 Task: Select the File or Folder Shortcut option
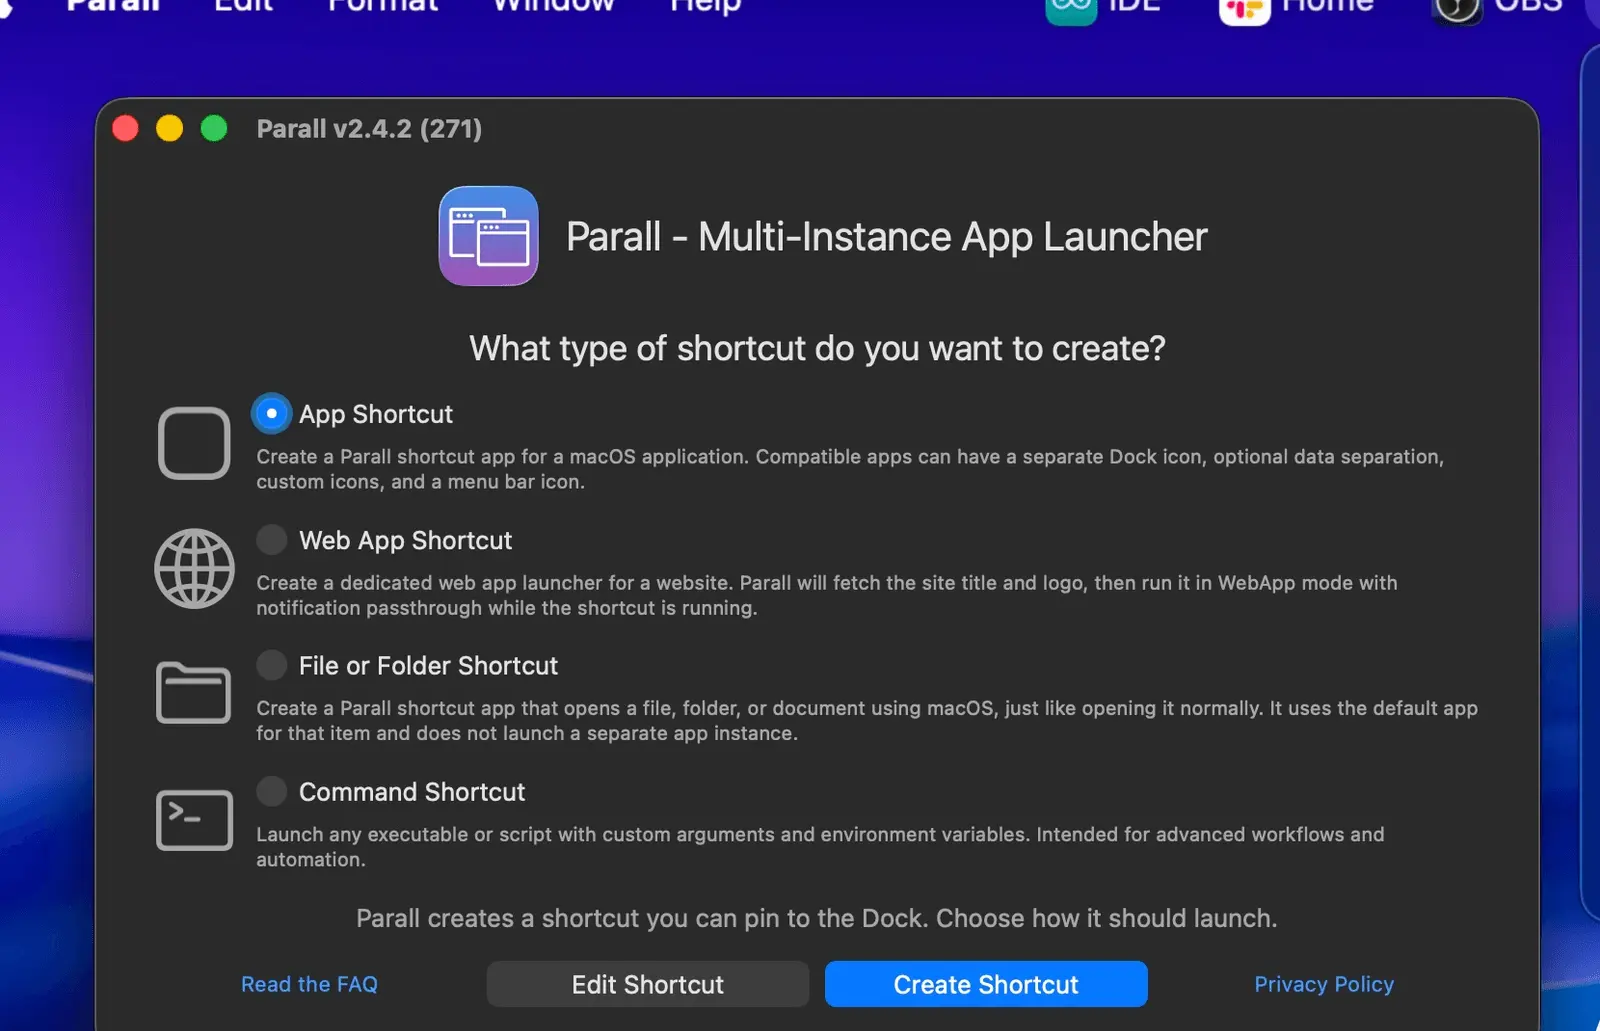(271, 665)
